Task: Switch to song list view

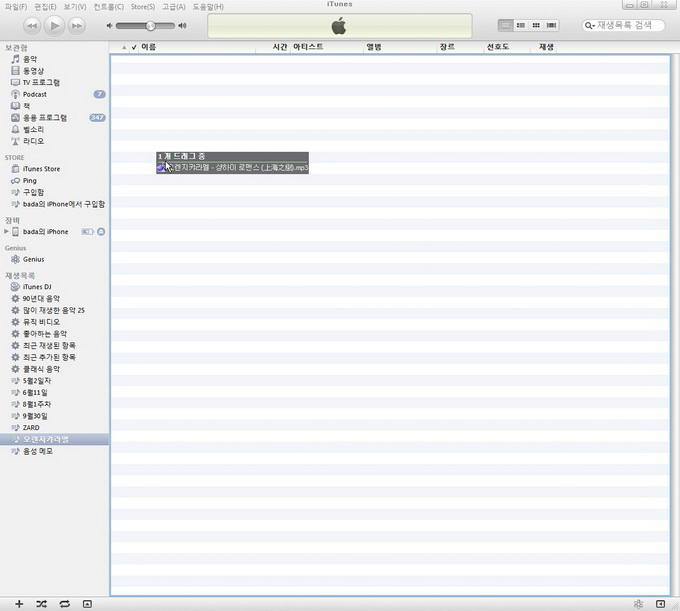Action: (505, 25)
